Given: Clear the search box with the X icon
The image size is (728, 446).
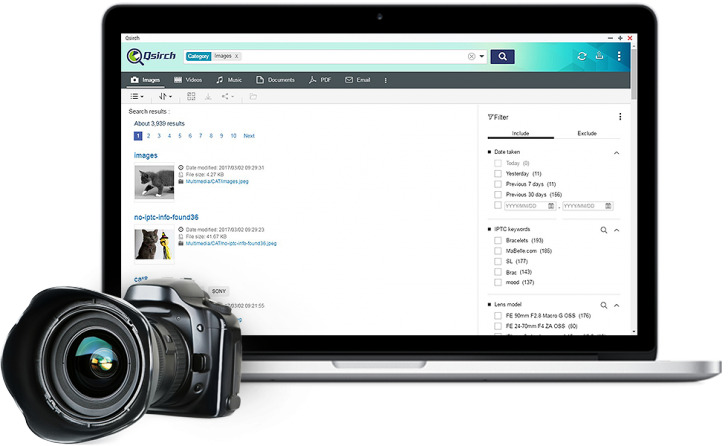Looking at the screenshot, I should pos(471,57).
